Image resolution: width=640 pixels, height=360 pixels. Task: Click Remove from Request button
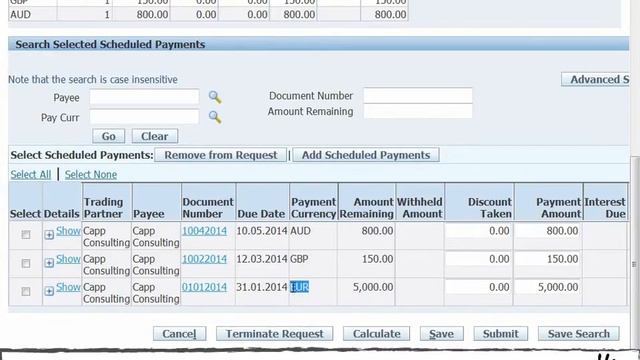tap(220, 155)
